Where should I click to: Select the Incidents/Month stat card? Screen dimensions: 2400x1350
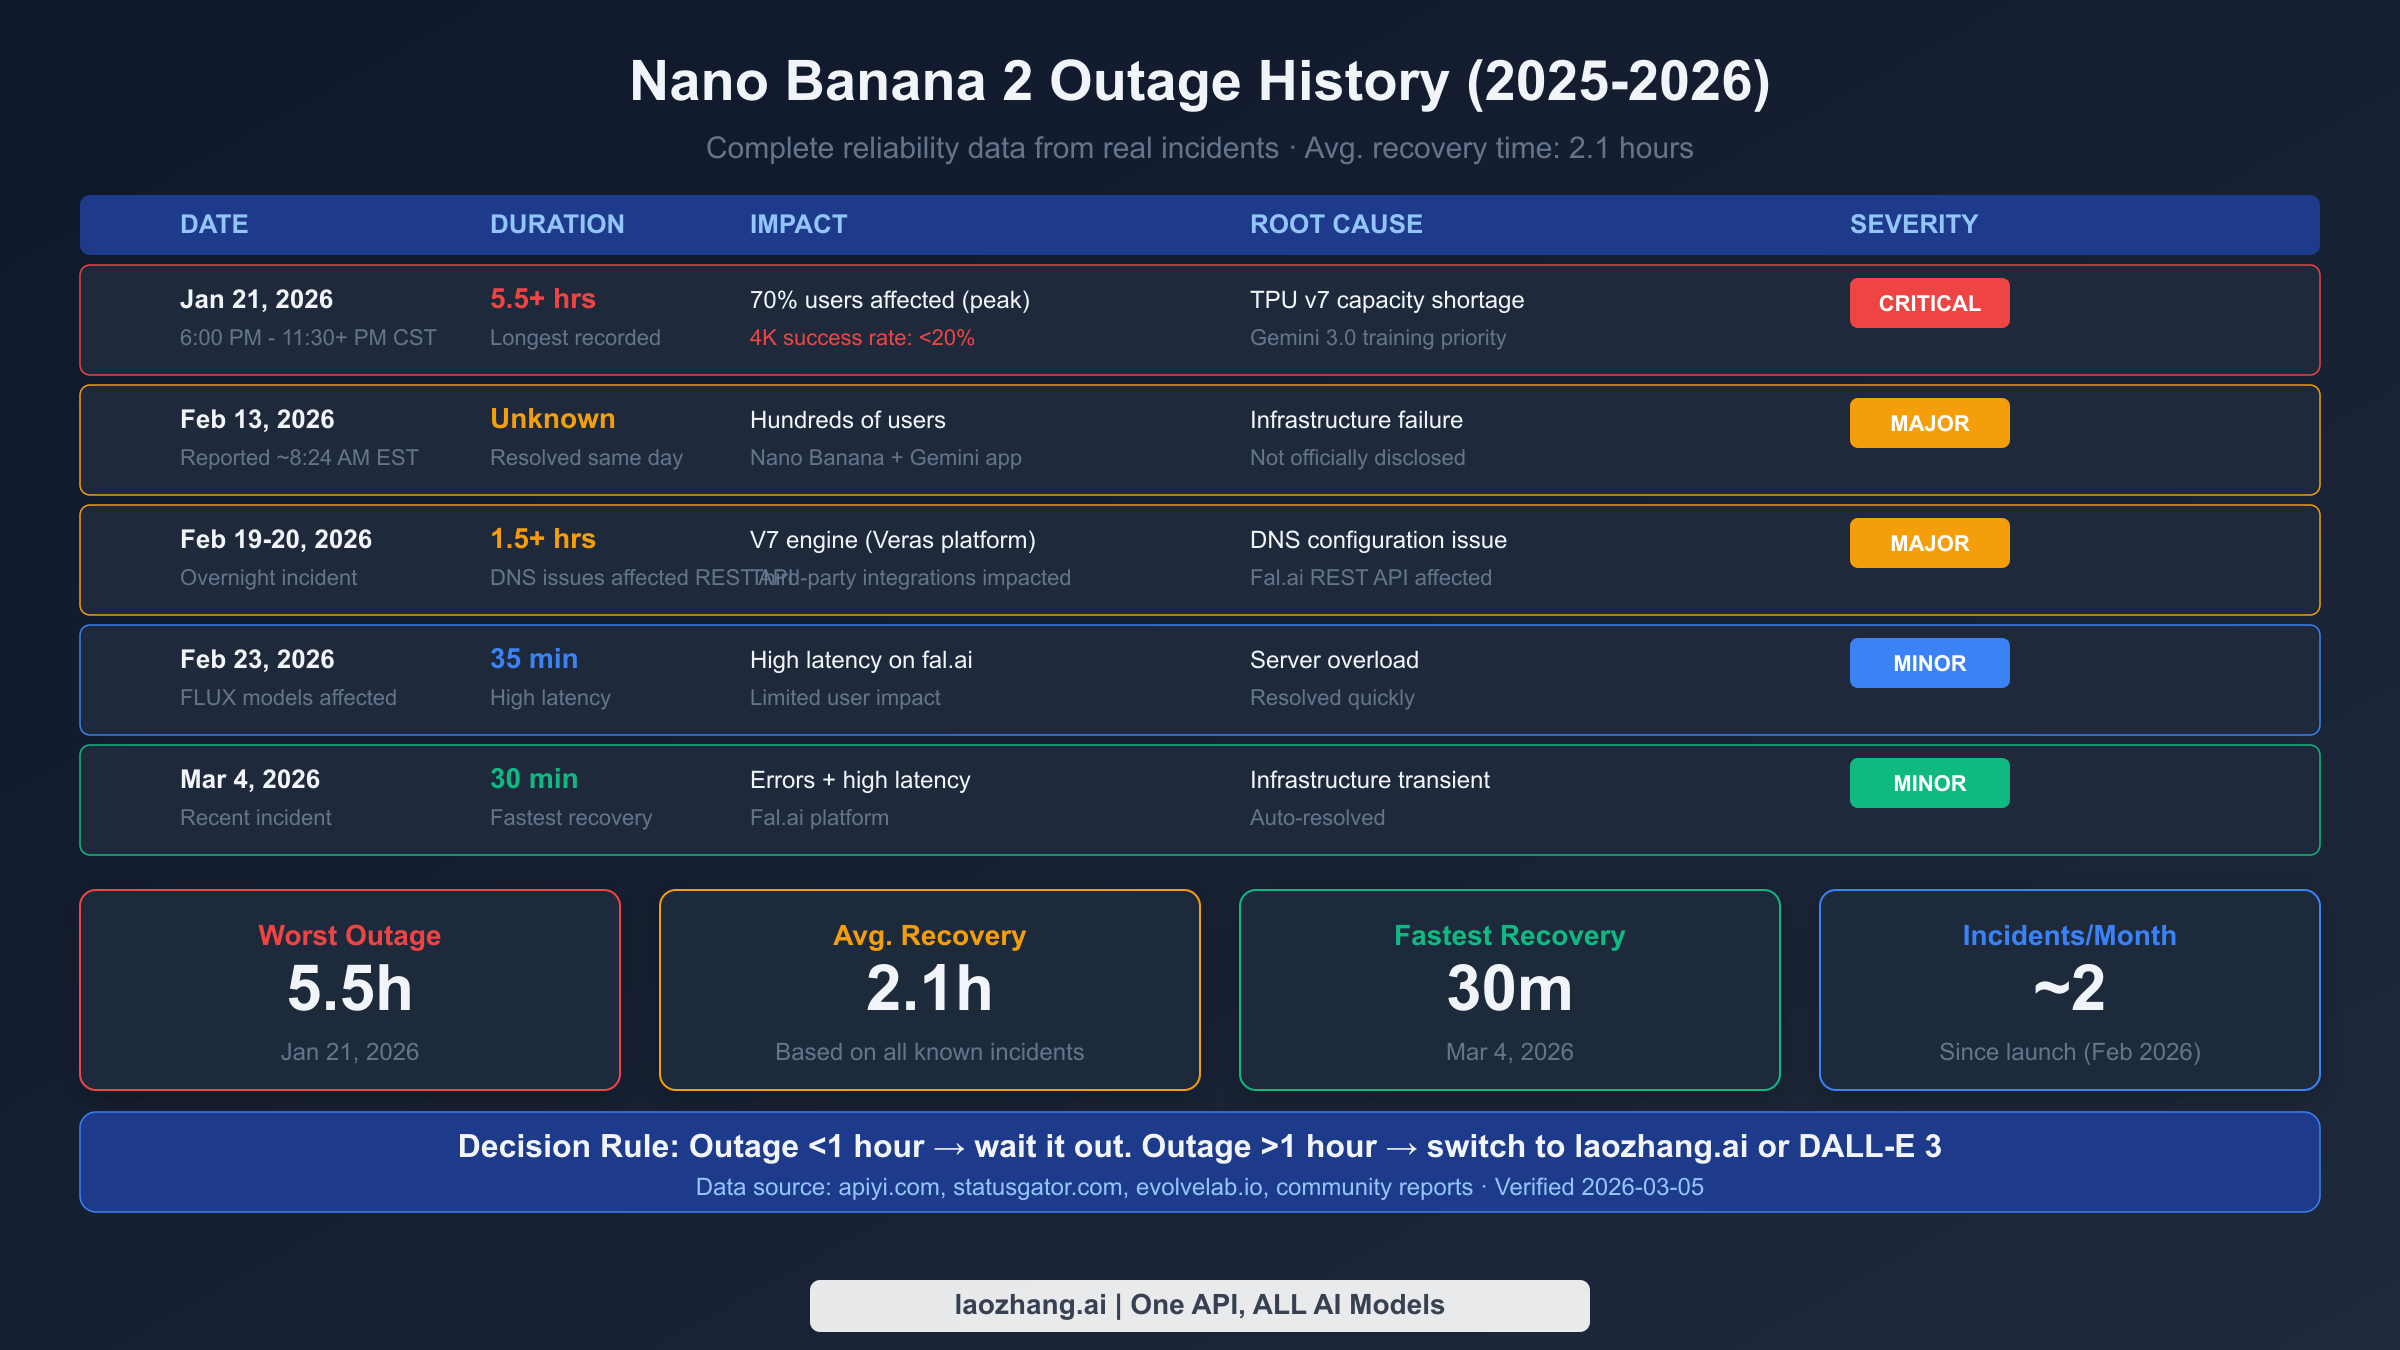(x=2068, y=990)
